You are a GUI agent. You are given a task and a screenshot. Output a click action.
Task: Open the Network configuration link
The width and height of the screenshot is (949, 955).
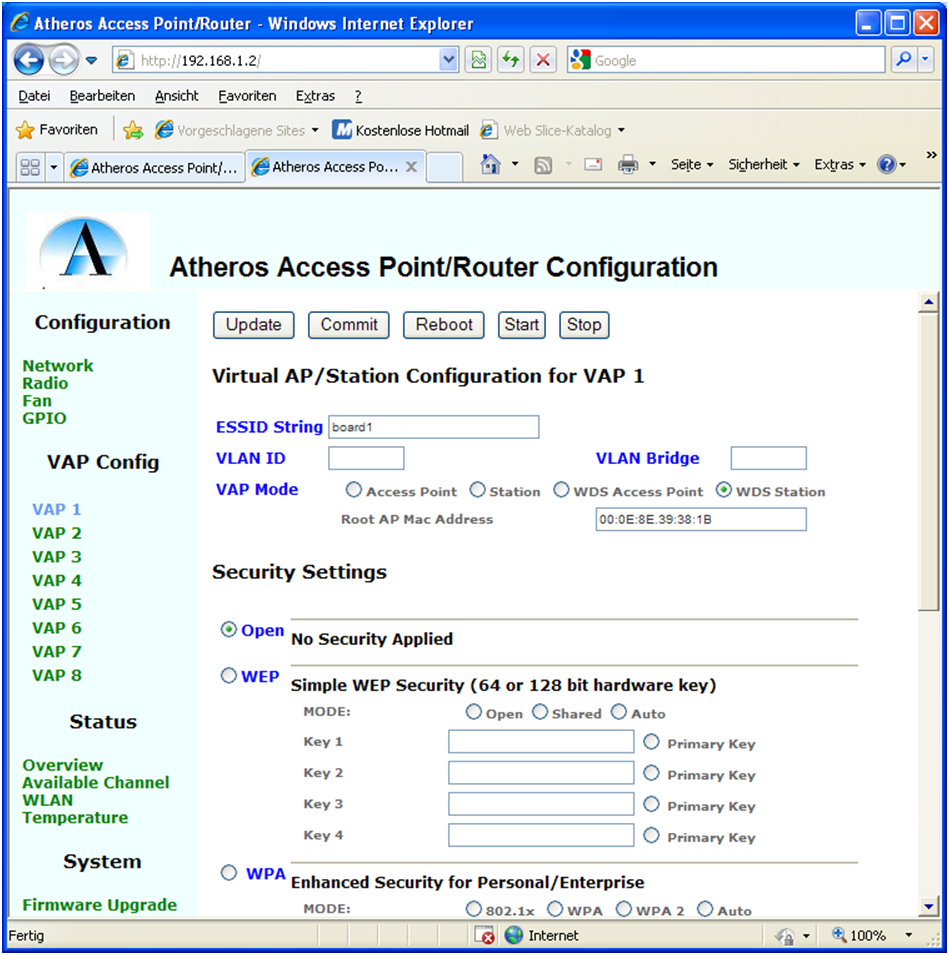pyautogui.click(x=58, y=366)
